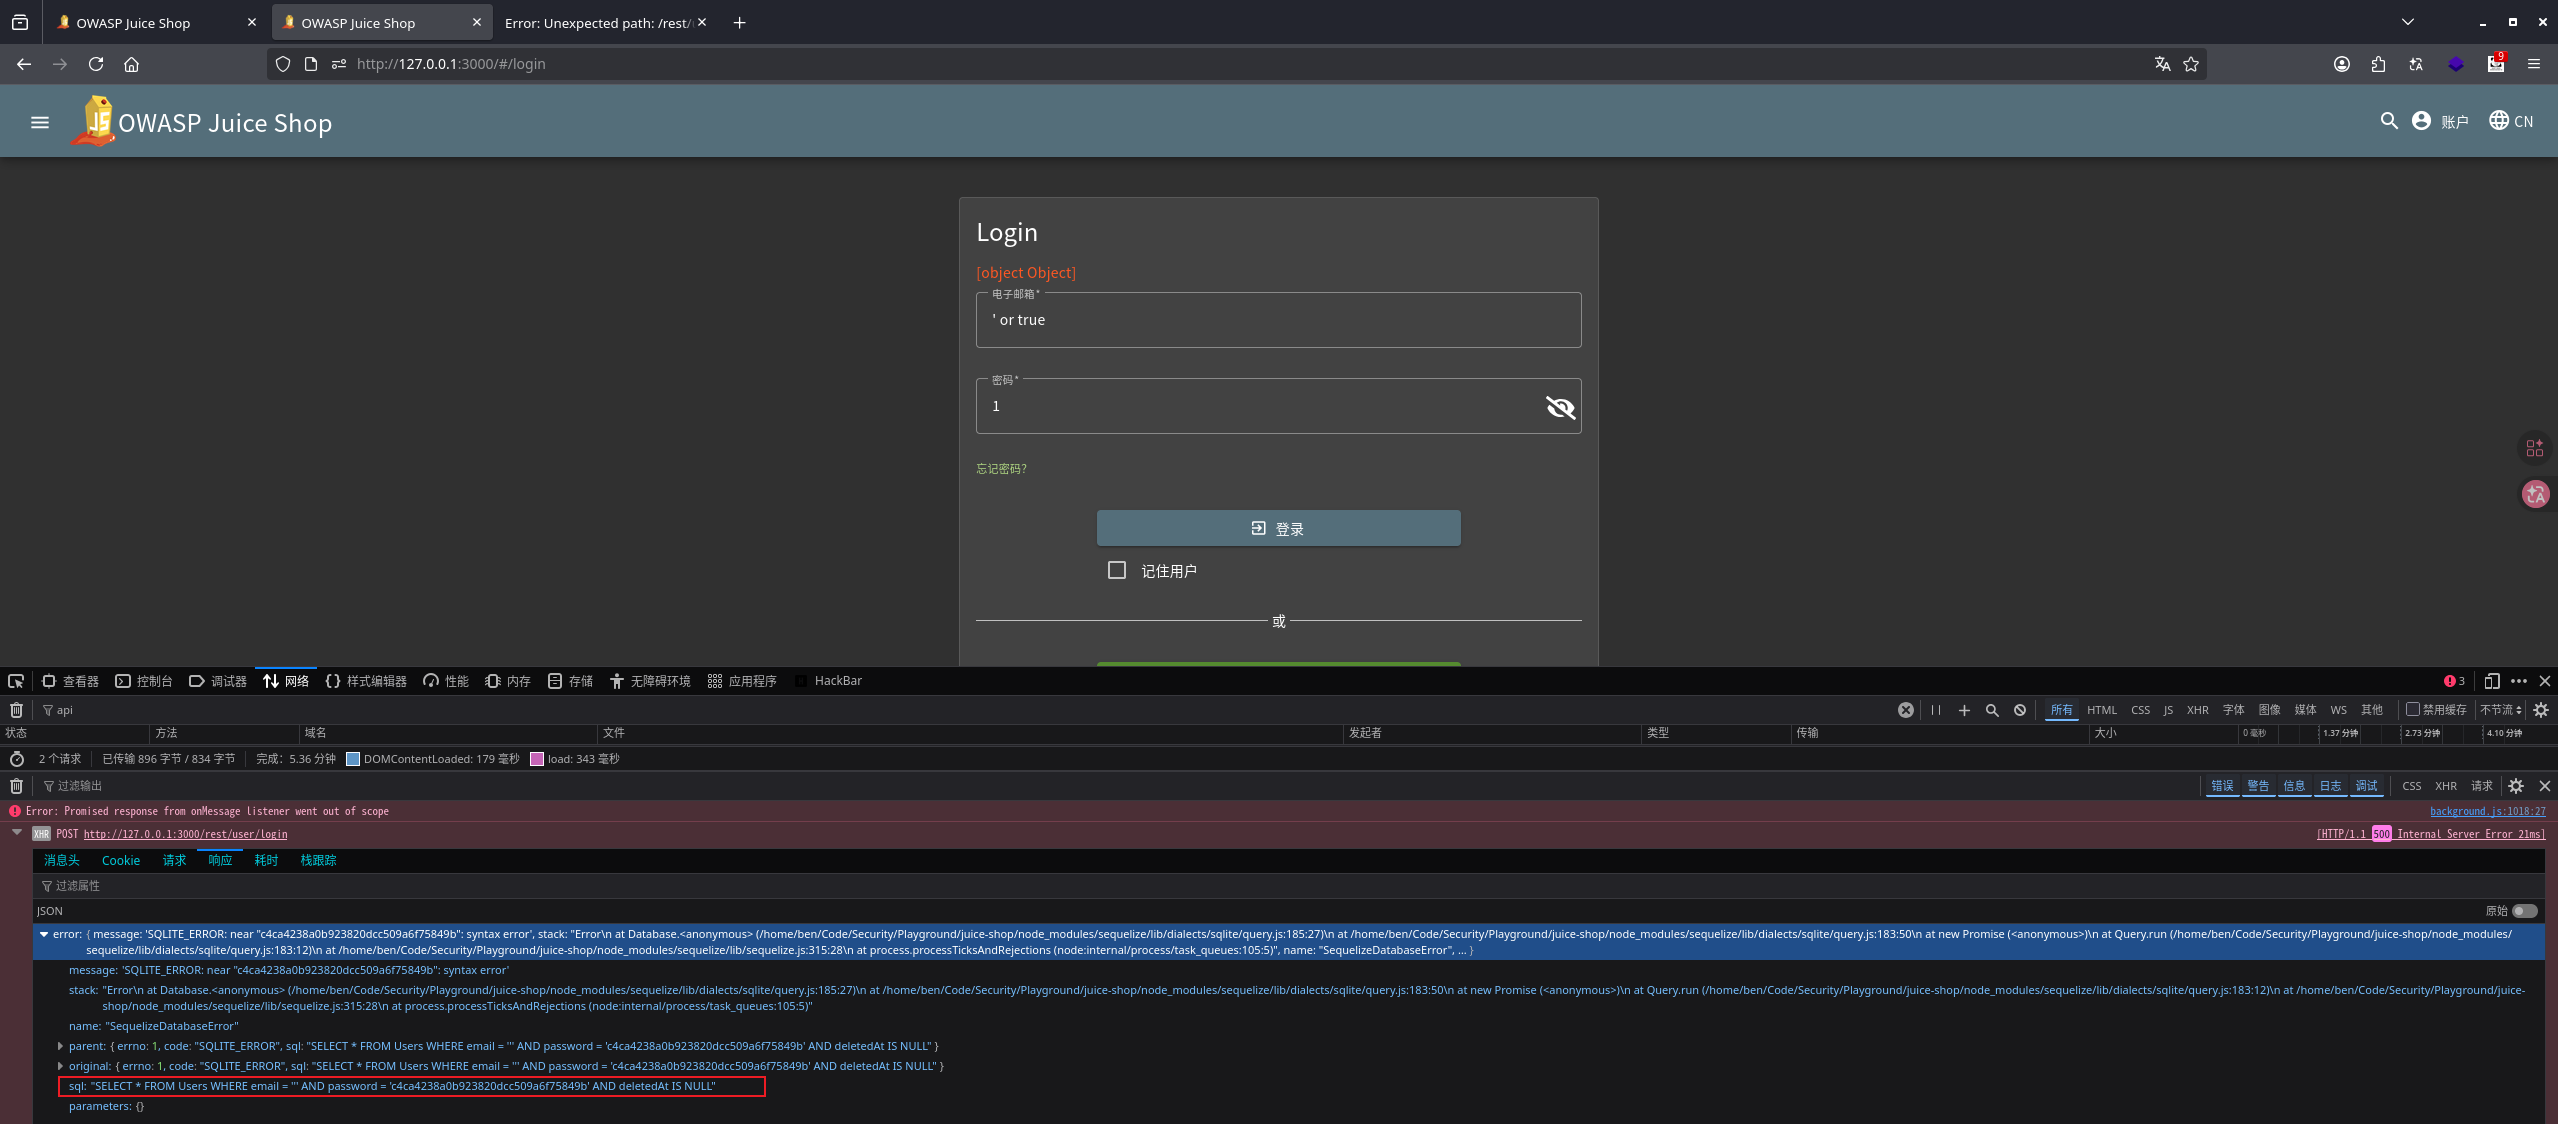This screenshot has width=2558, height=1124.
Task: Open the 不节流 throttling dropdown
Action: pos(2501,710)
